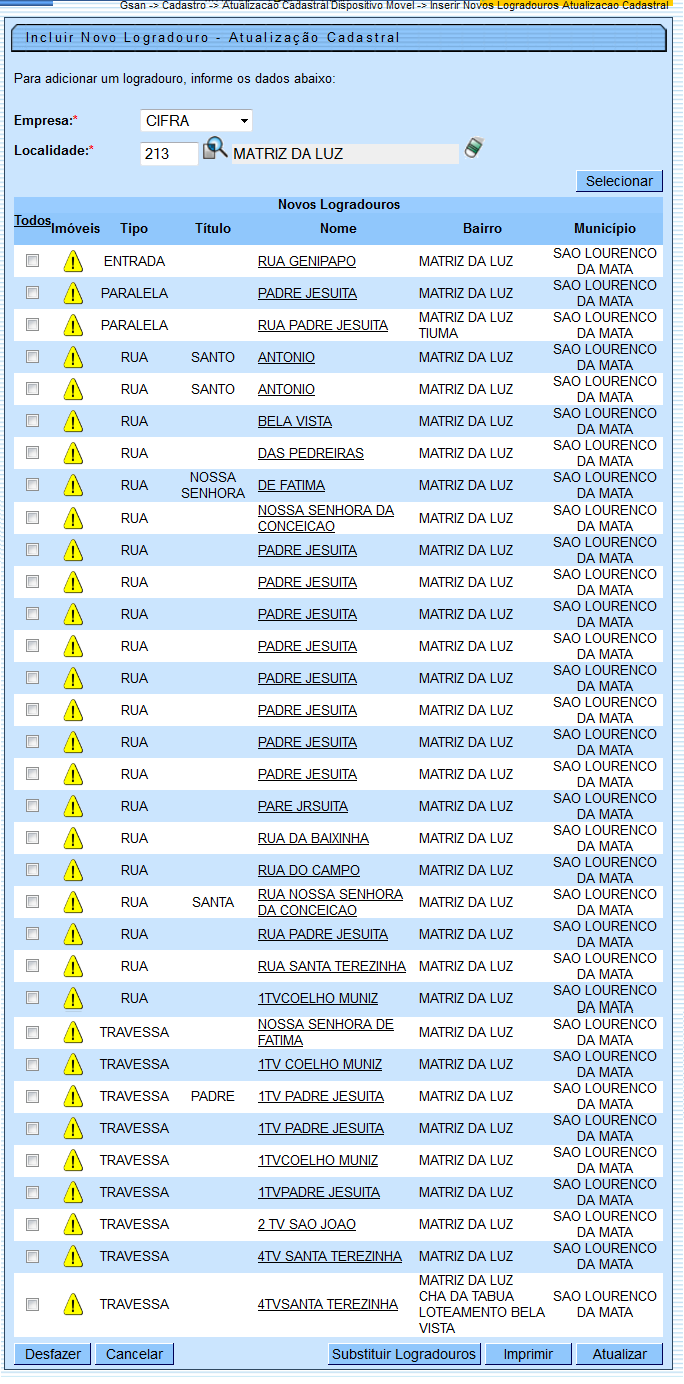
Task: Click warning icon in PARALELA RUA PADRE JESUITA row
Action: pyautogui.click(x=73, y=325)
